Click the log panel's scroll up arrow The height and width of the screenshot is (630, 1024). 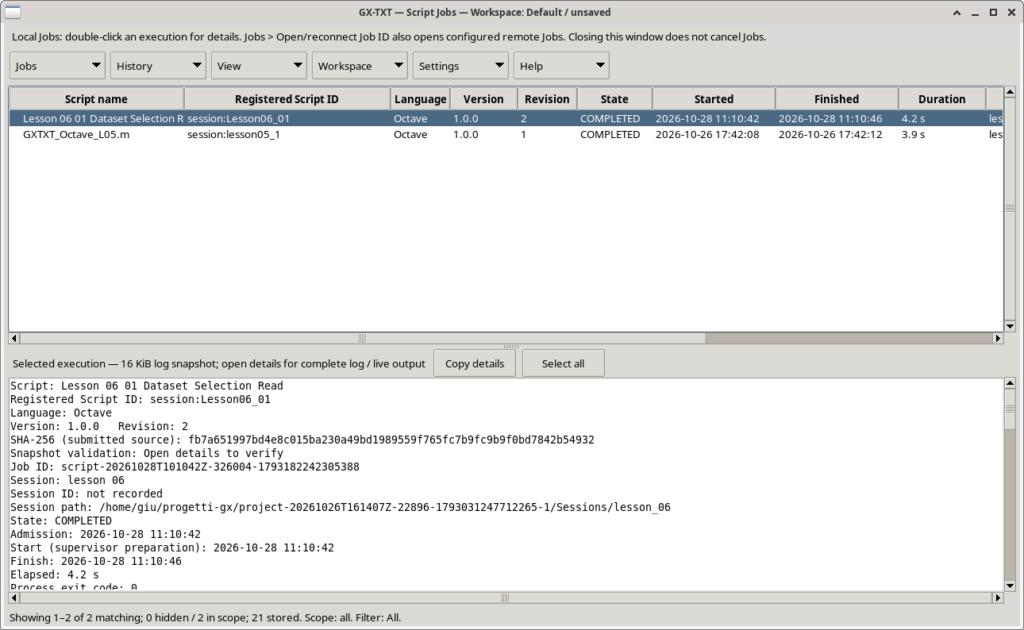(x=1010, y=383)
